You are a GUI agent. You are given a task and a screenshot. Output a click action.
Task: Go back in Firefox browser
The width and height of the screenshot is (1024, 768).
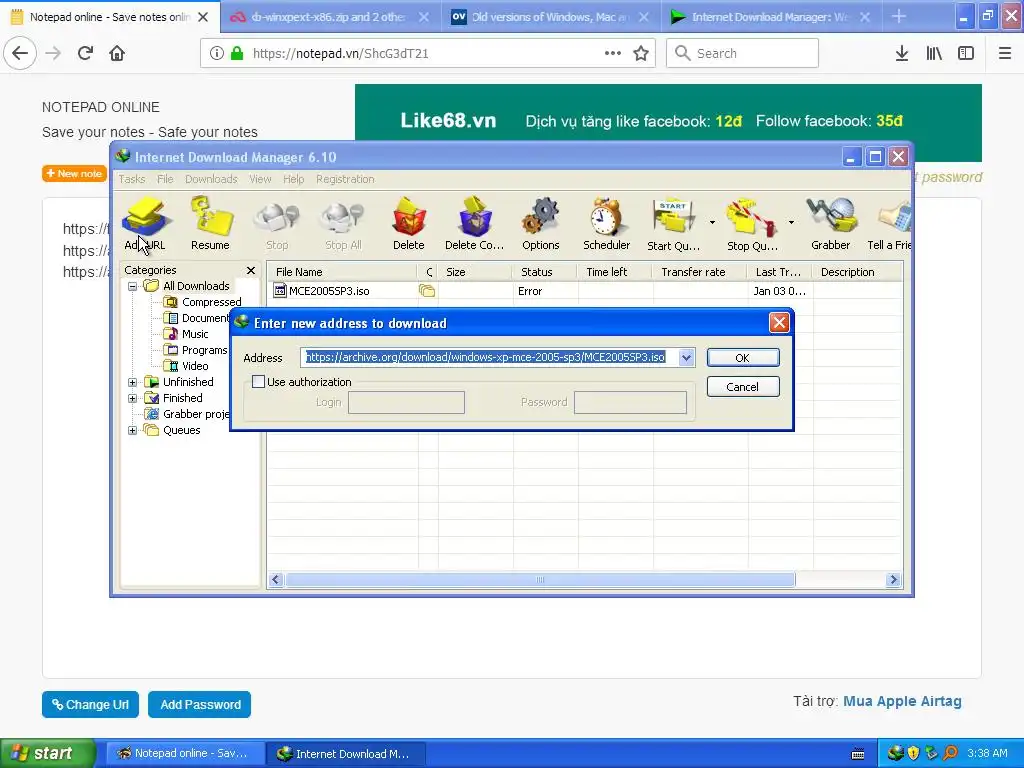point(20,53)
